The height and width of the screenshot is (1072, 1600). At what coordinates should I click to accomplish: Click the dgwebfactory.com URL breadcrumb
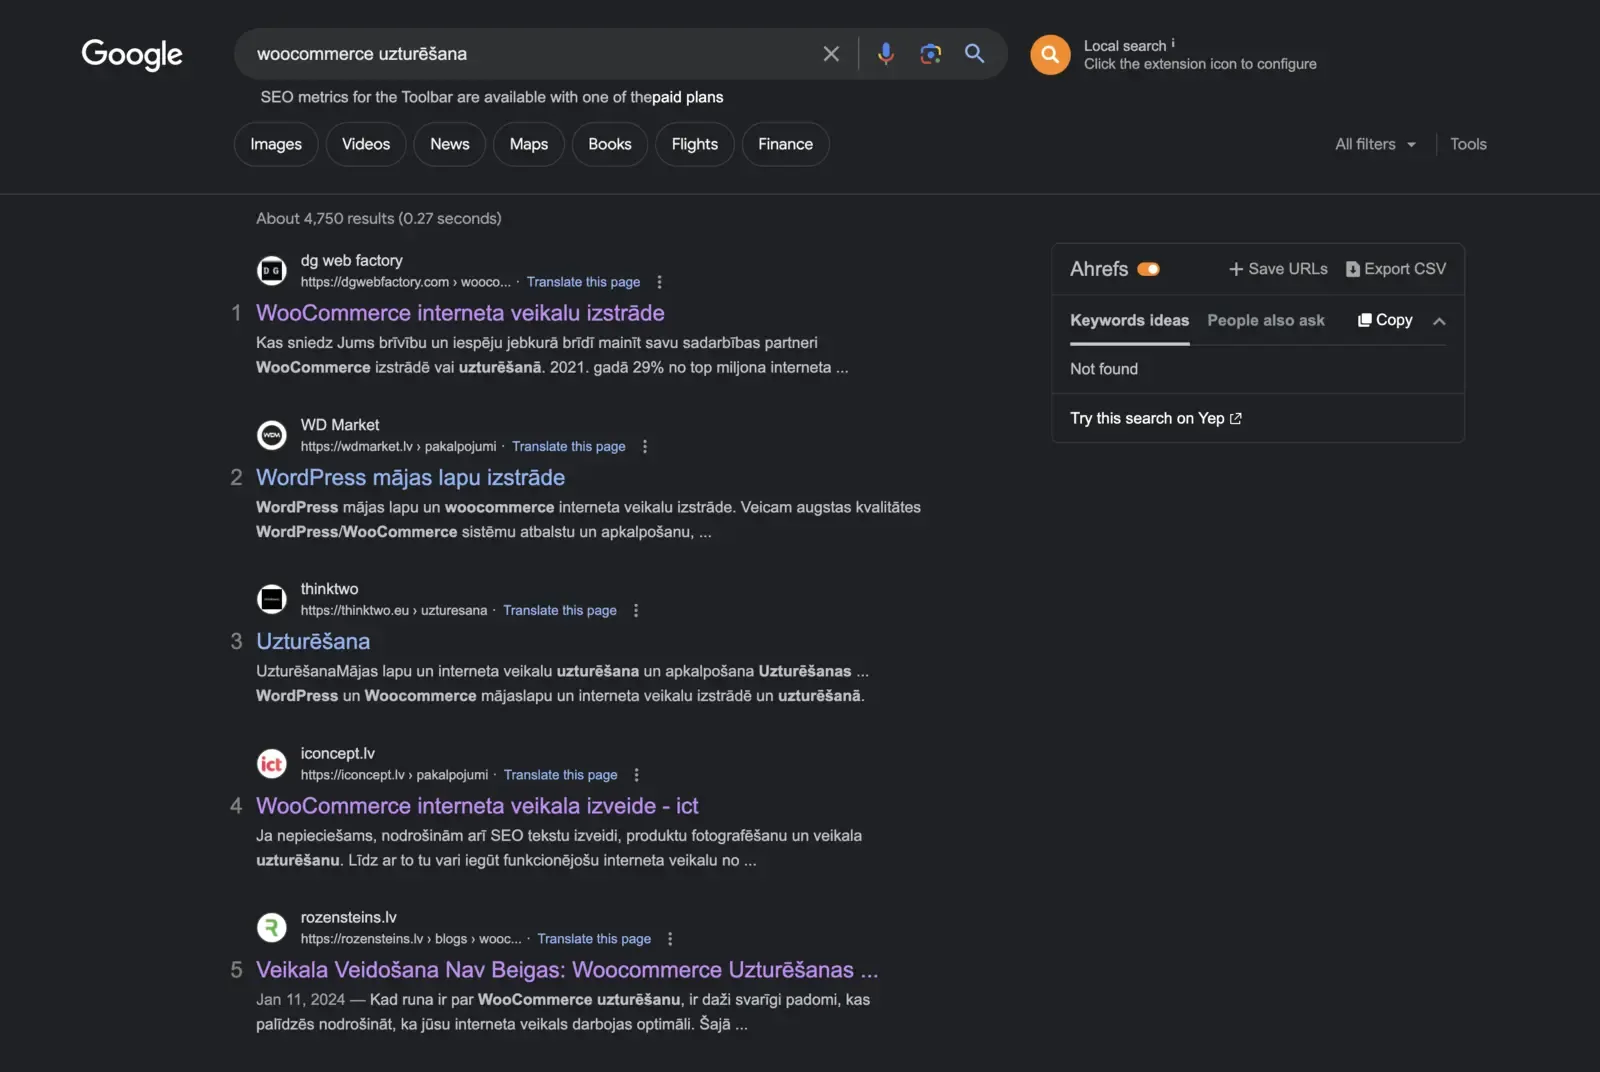(x=405, y=282)
